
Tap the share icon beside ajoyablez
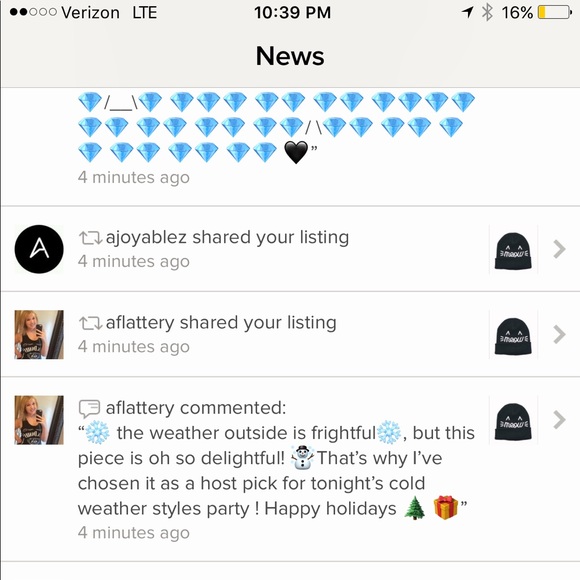[90, 238]
